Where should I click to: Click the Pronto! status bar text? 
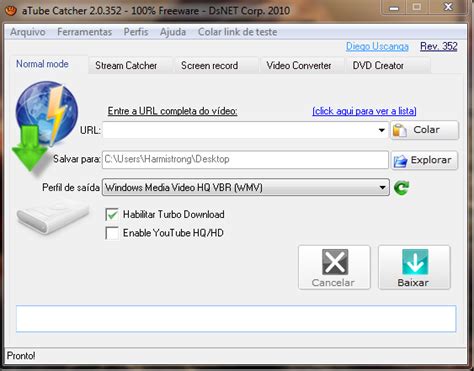tap(21, 356)
